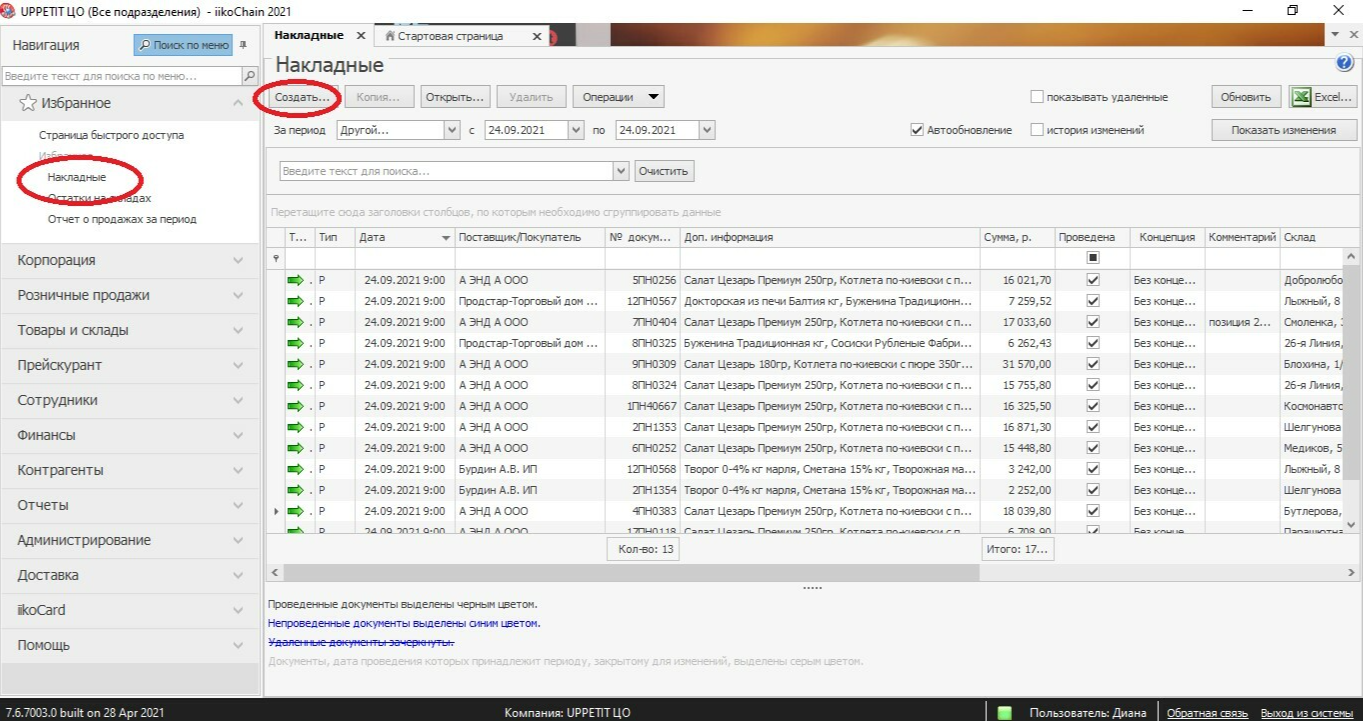Open 'Отчет о продажах за период'
Image resolution: width=1363 pixels, height=721 pixels.
point(122,219)
